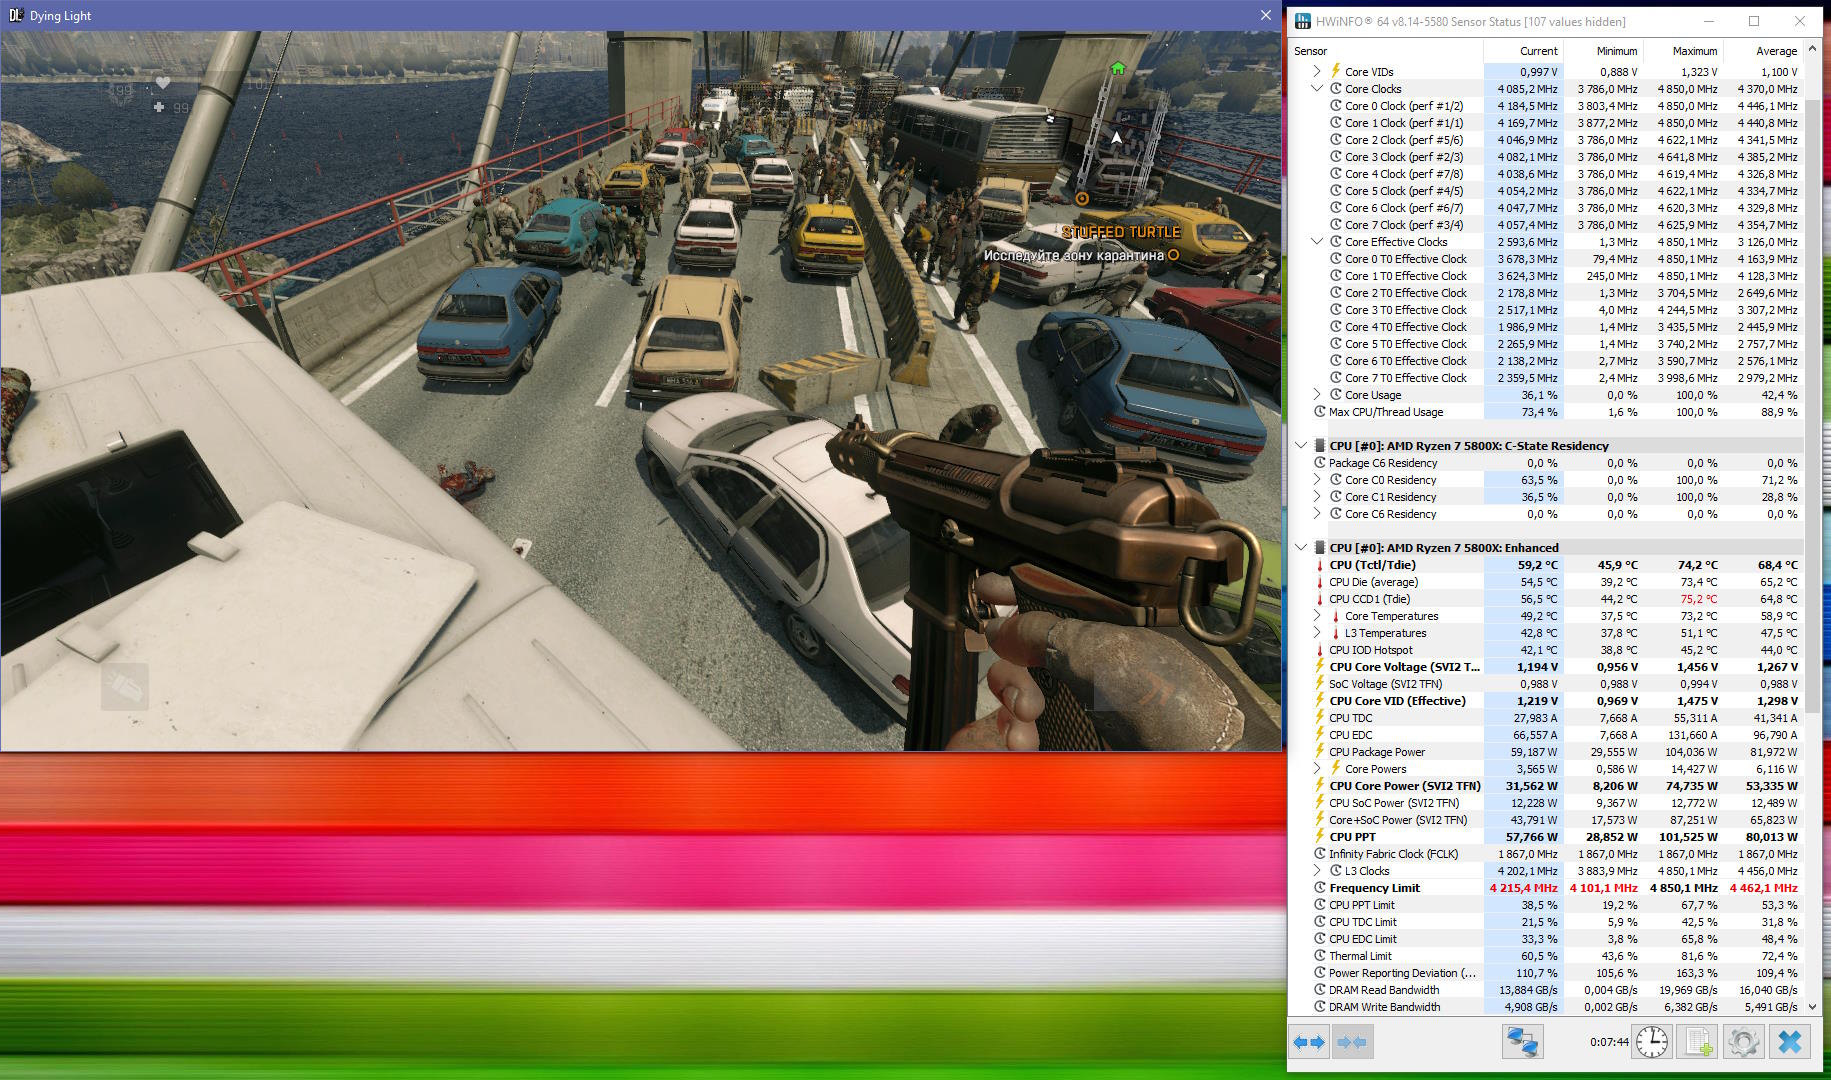Viewport: 1831px width, 1080px height.
Task: Select the DRAM Write Bandwidth row
Action: coord(1546,1007)
